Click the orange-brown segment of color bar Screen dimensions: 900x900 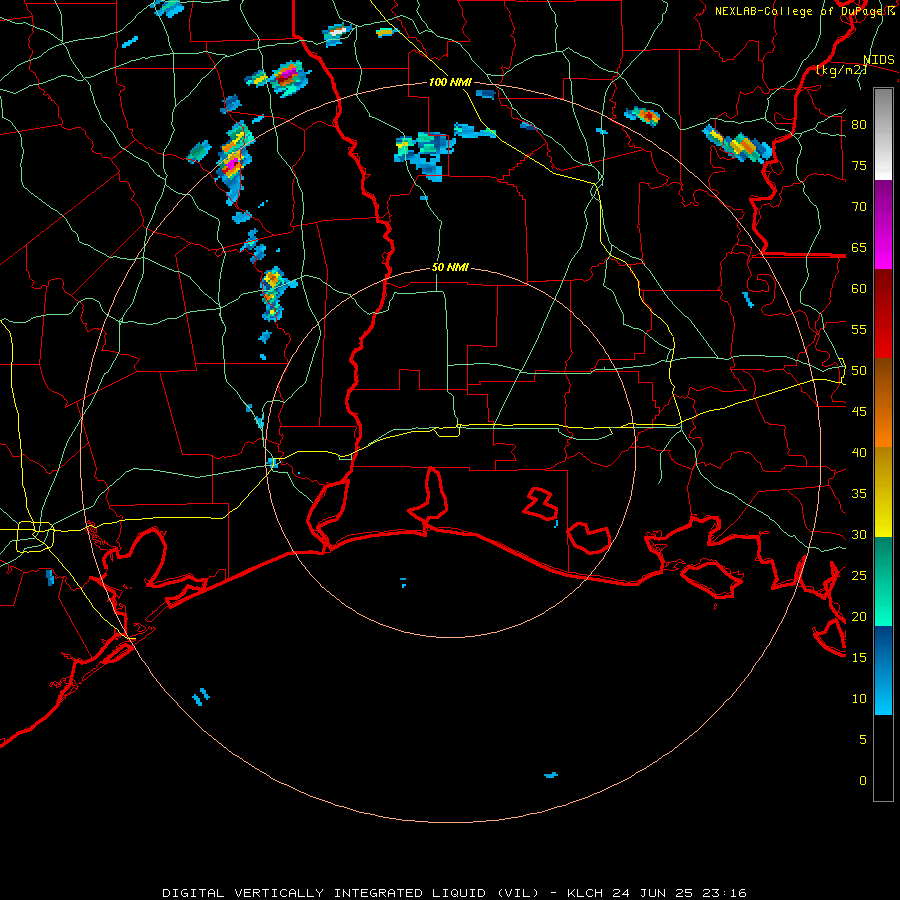point(883,403)
